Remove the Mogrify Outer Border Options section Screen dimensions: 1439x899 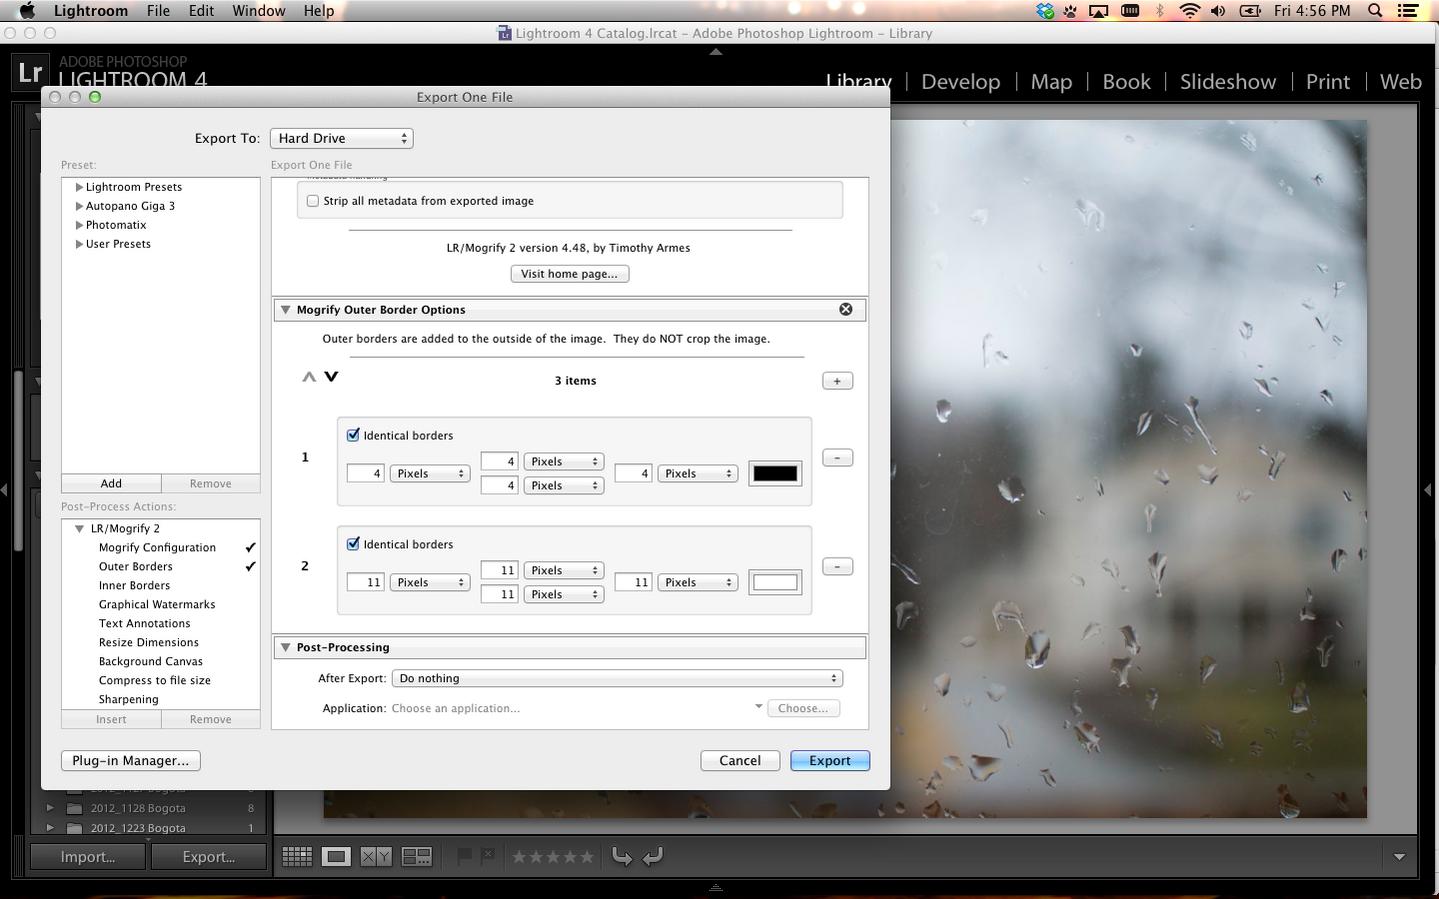click(x=846, y=309)
